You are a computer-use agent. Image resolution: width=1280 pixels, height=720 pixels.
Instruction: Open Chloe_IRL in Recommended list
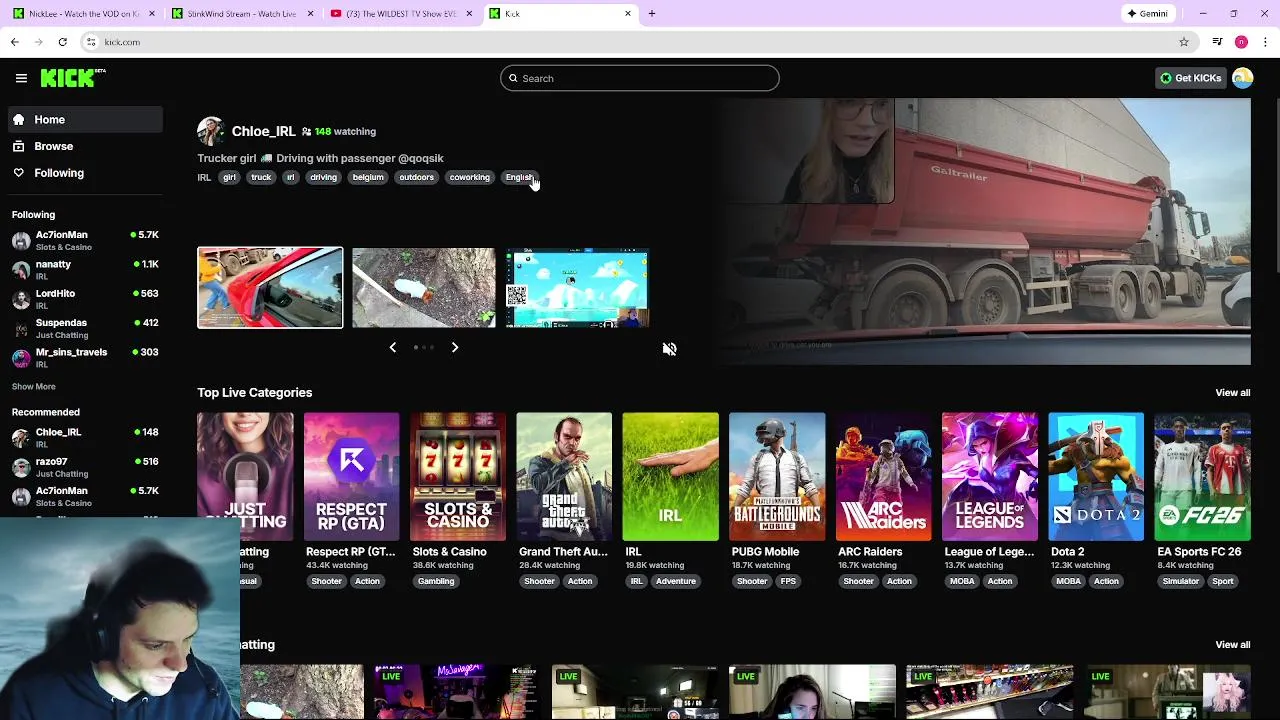(85, 437)
